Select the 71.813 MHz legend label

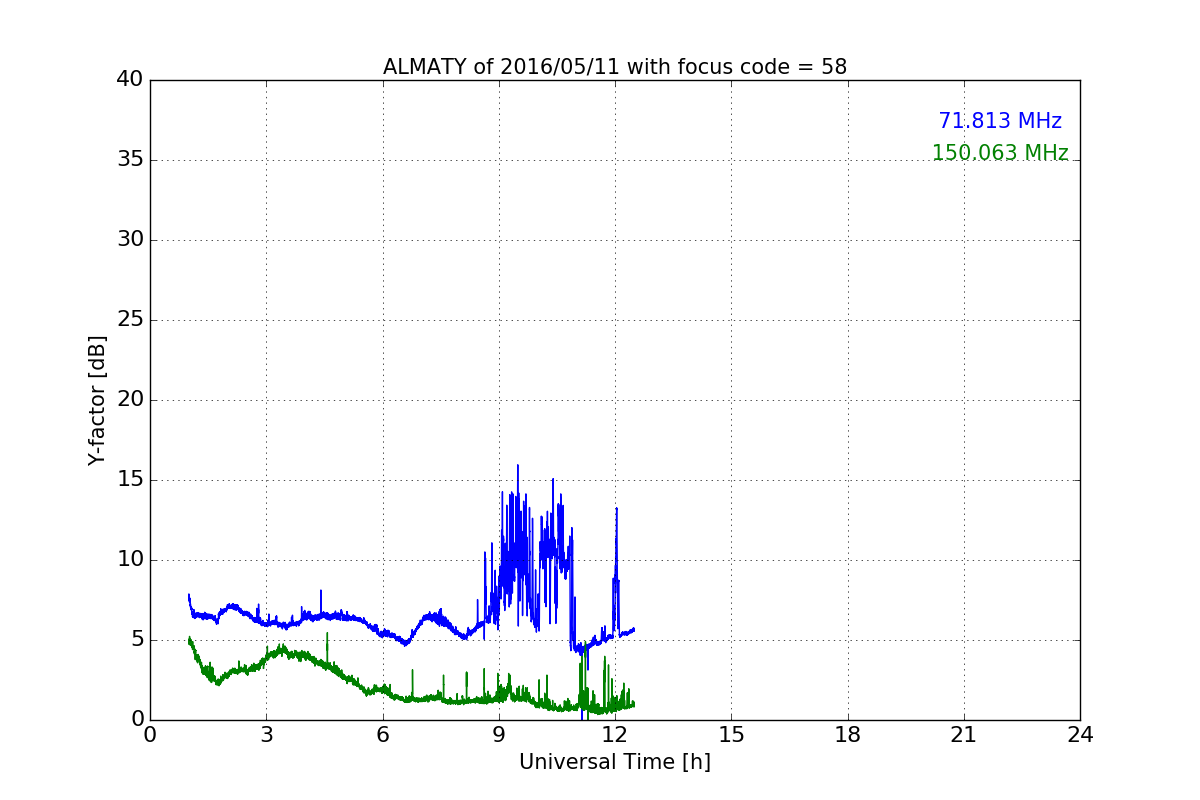pos(1000,121)
